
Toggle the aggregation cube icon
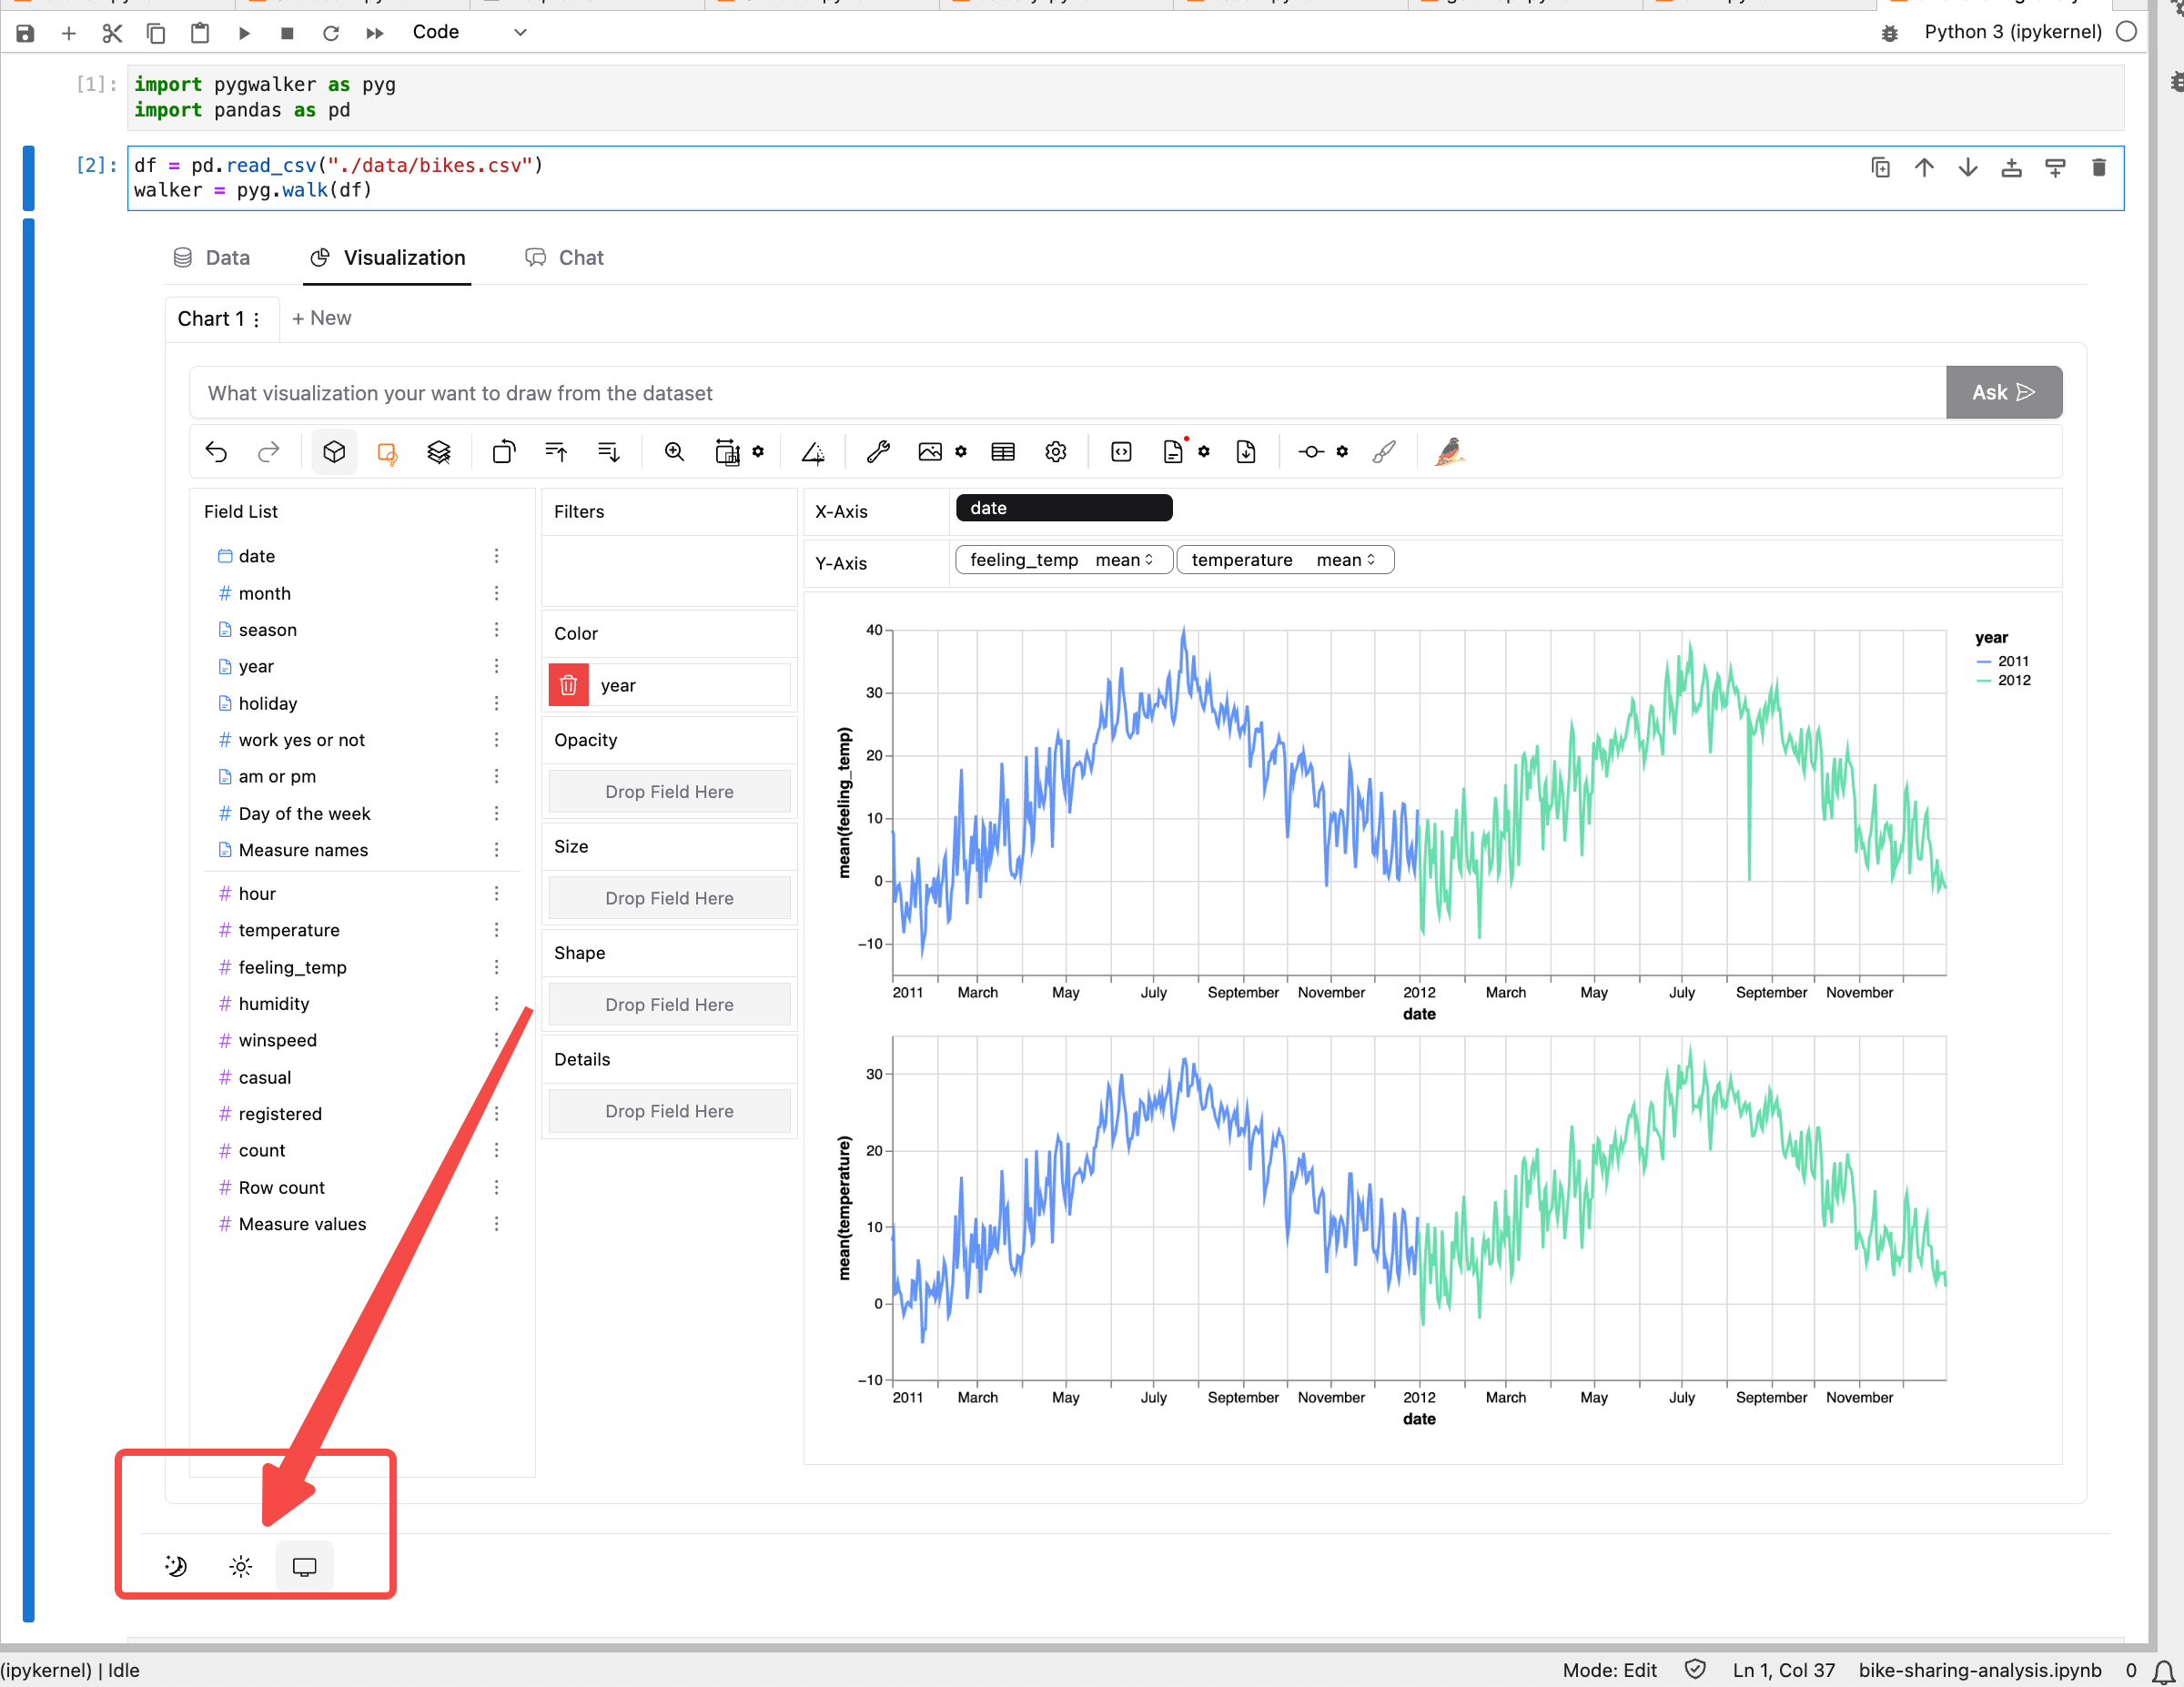(334, 452)
